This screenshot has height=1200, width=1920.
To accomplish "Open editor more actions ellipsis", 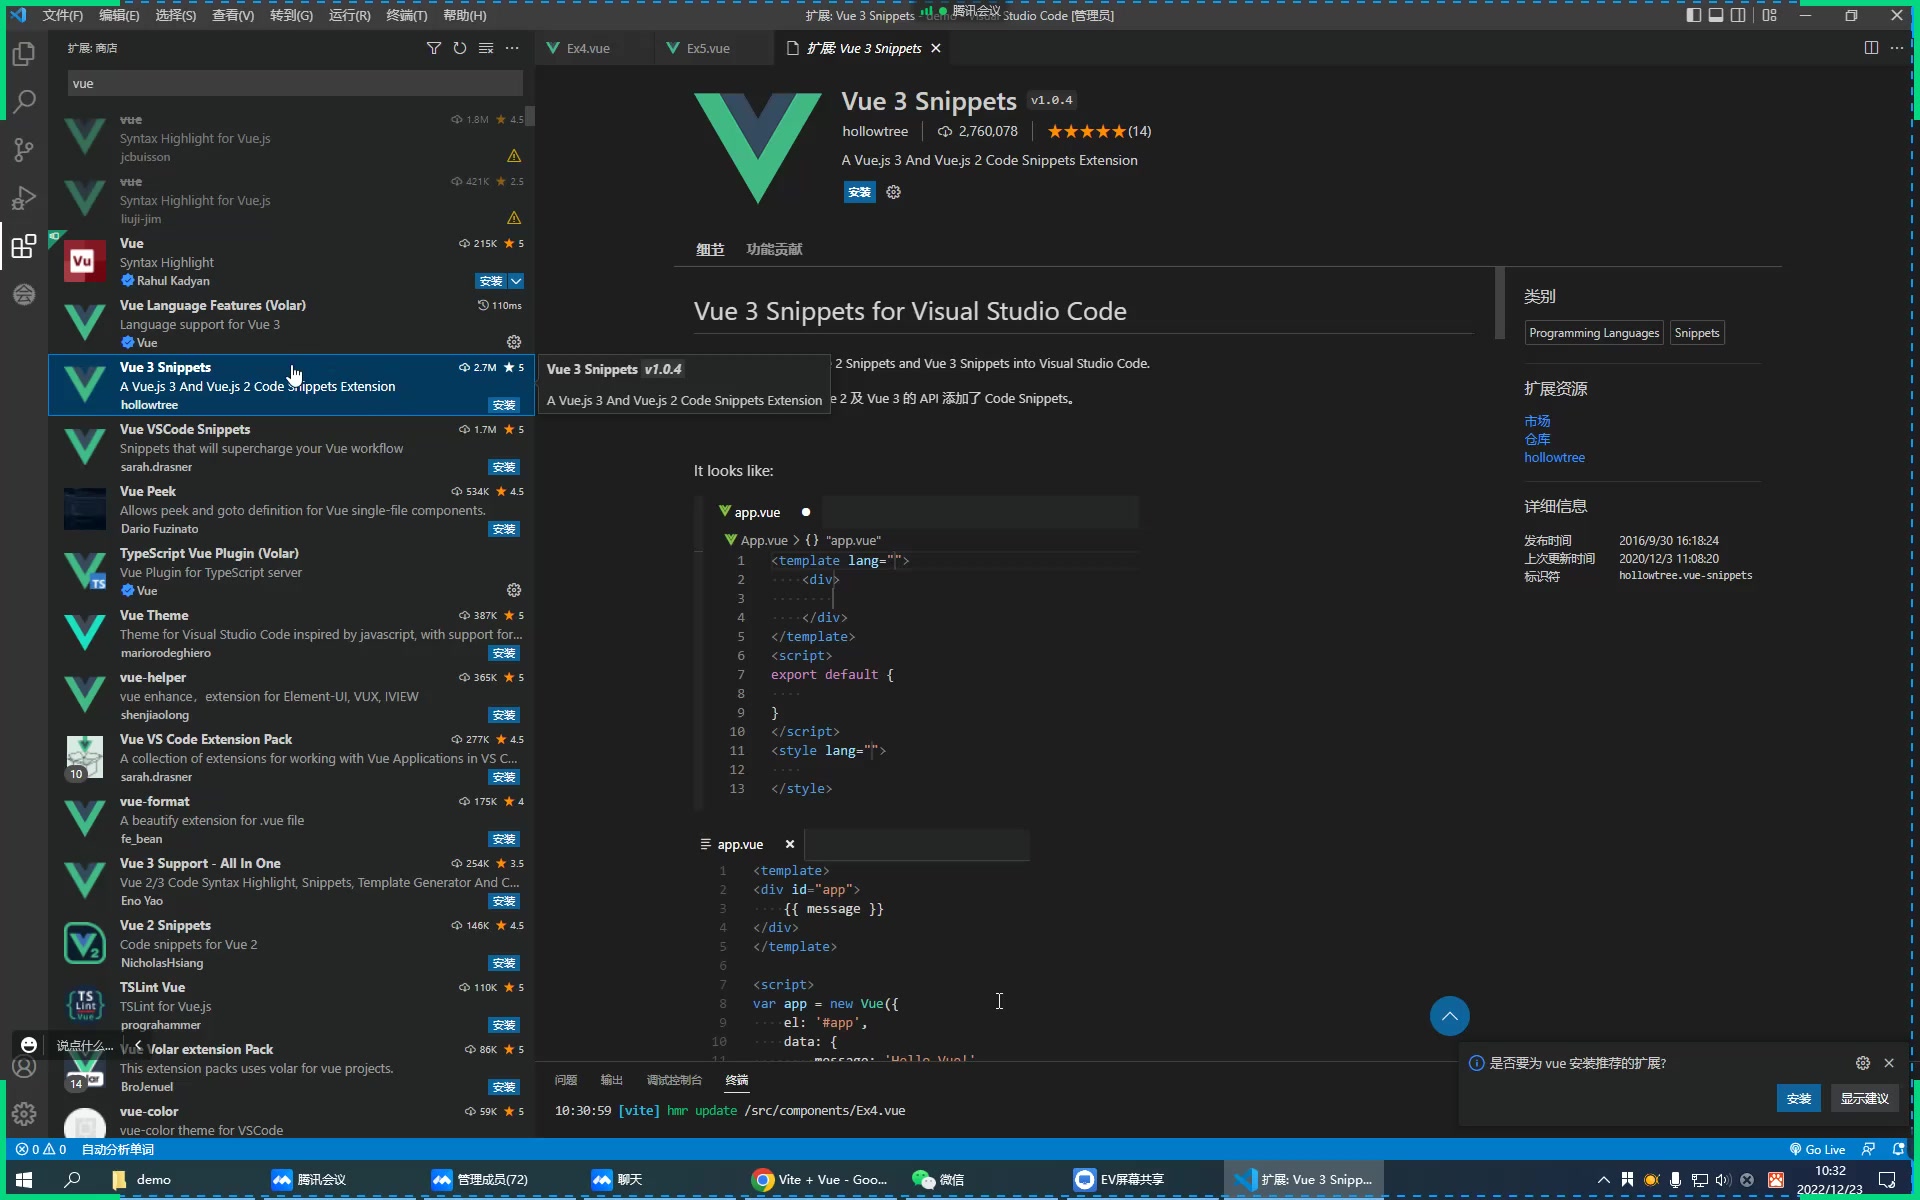I will coord(1897,48).
